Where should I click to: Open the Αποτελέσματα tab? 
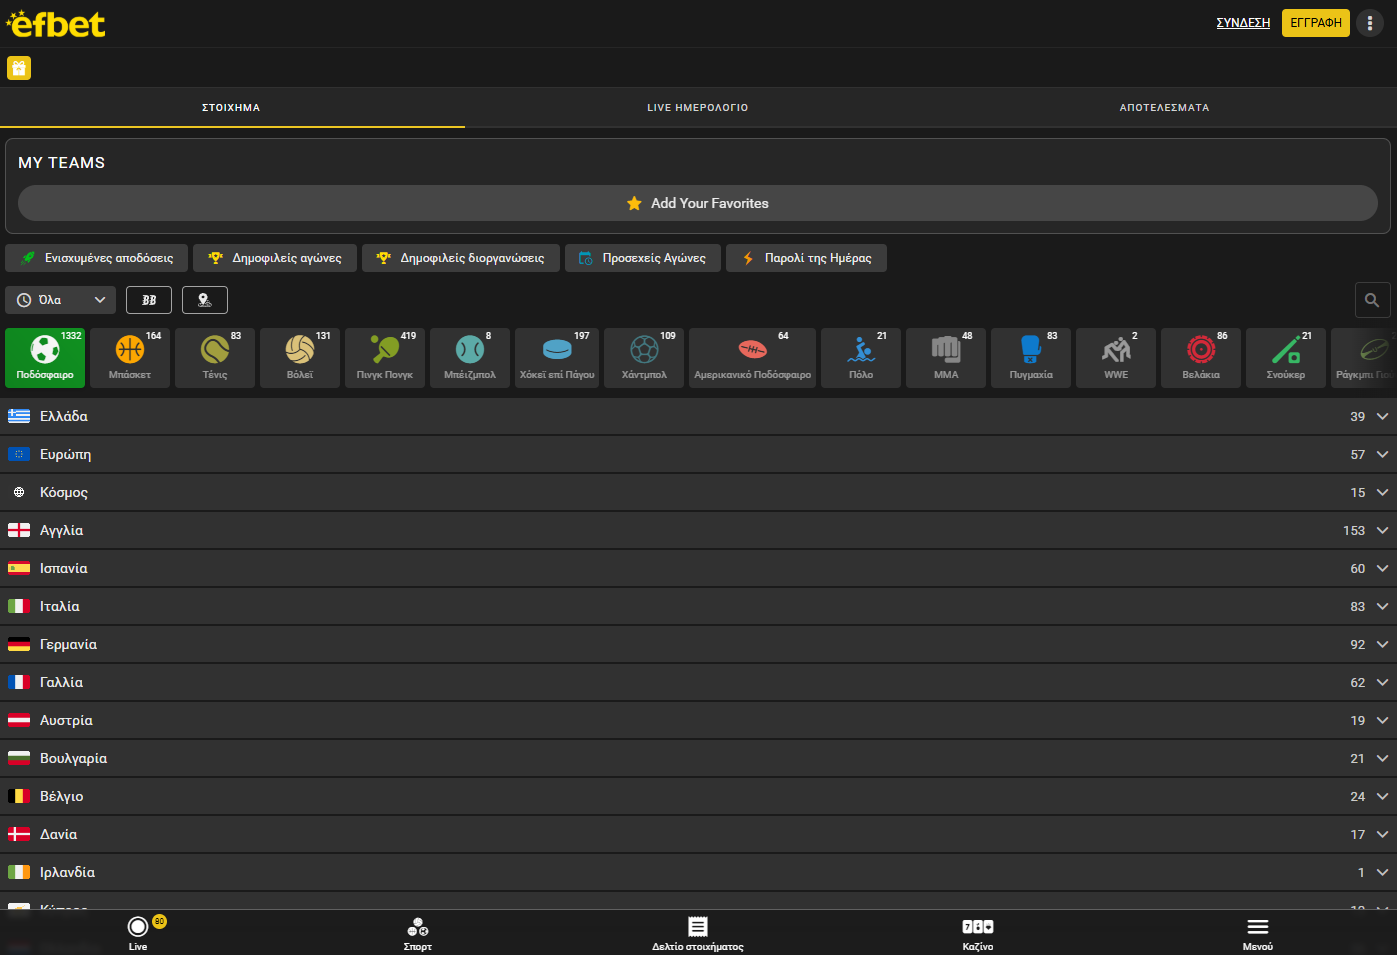click(1164, 107)
